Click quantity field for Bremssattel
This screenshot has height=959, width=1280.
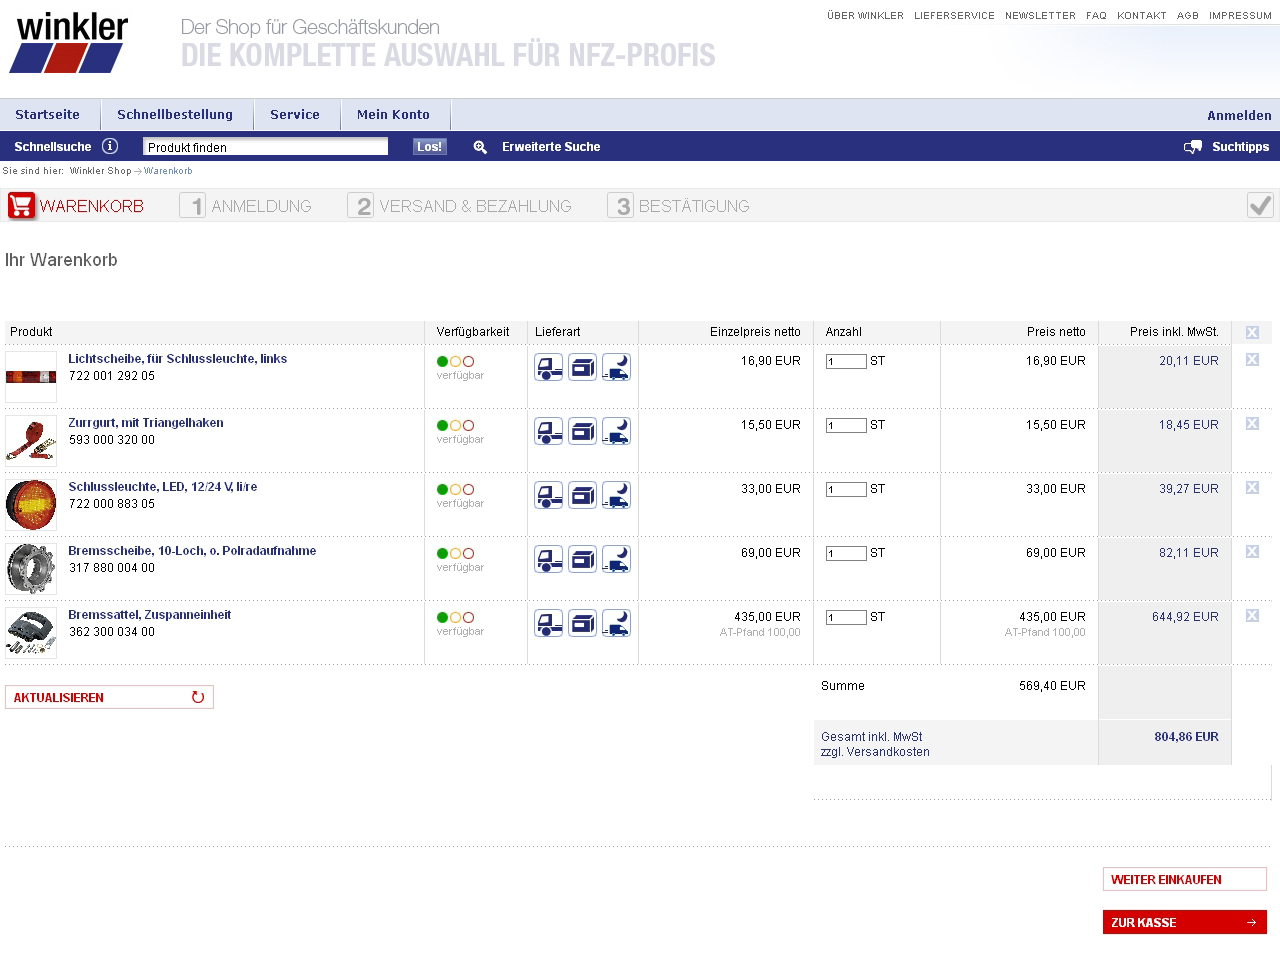pyautogui.click(x=846, y=618)
